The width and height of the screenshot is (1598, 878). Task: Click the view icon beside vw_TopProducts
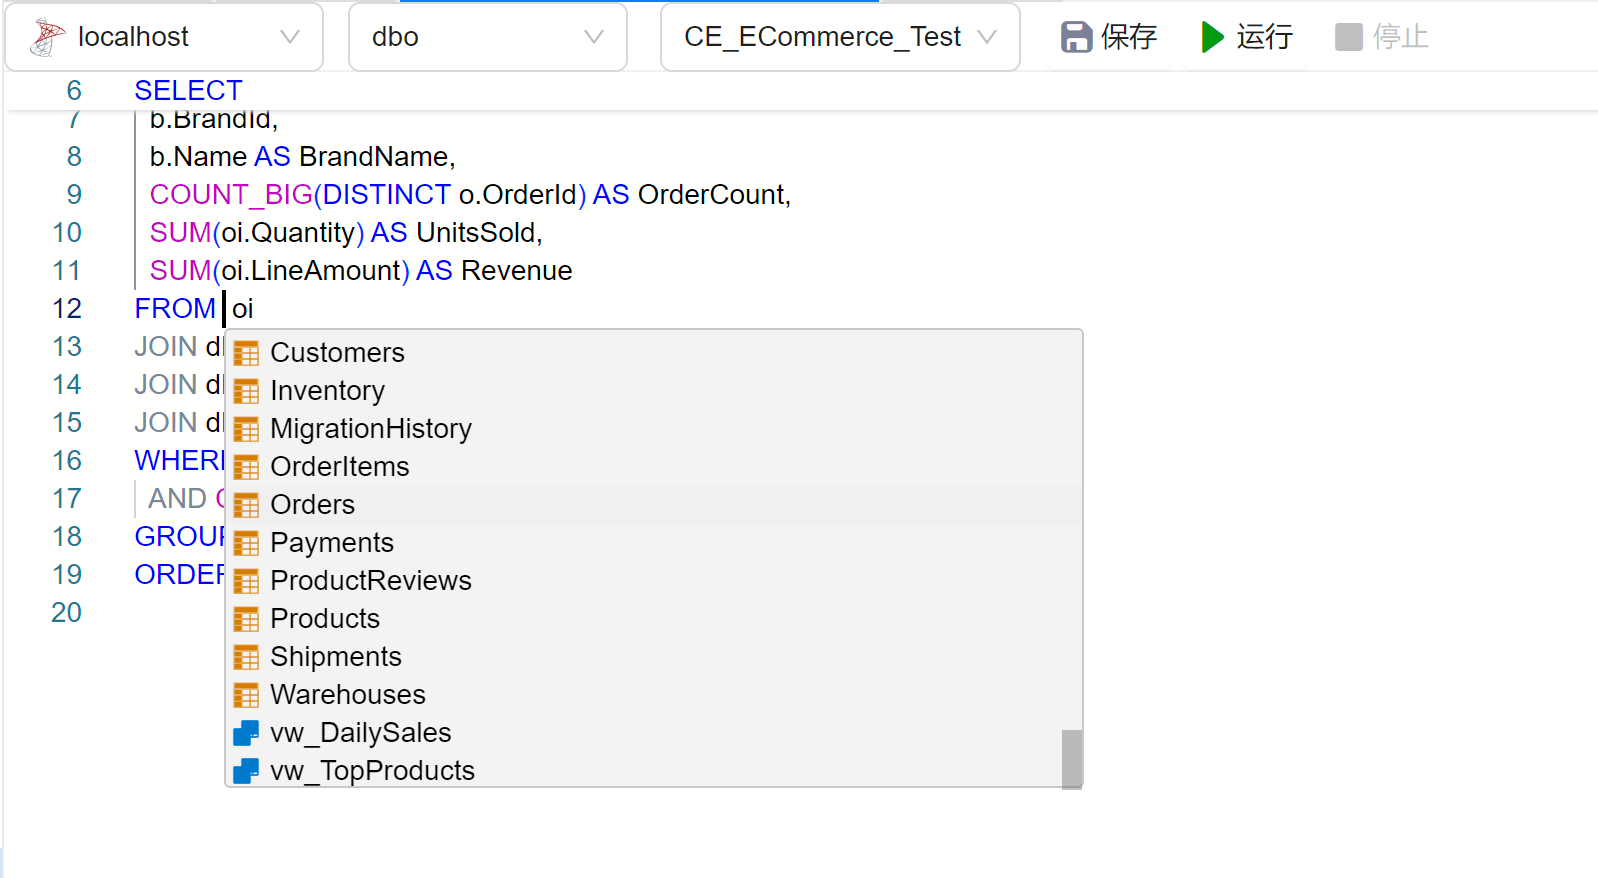(246, 771)
